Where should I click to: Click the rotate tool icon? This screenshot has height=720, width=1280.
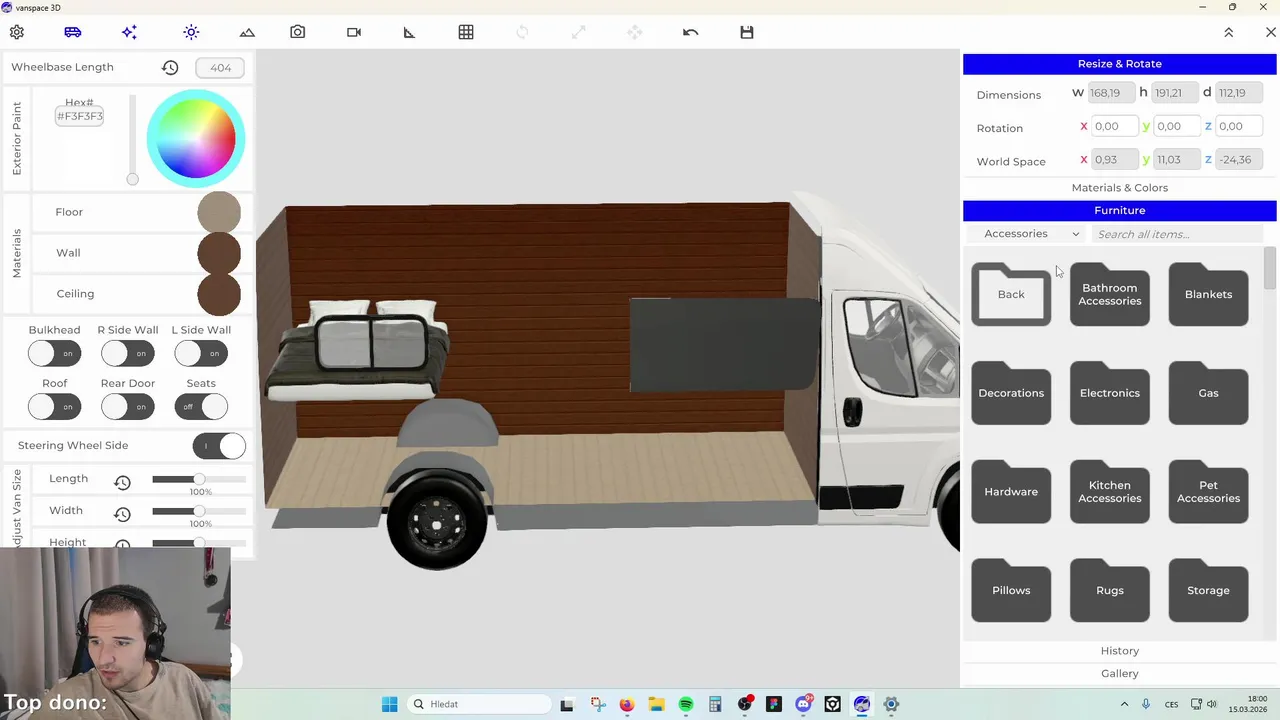coord(522,32)
